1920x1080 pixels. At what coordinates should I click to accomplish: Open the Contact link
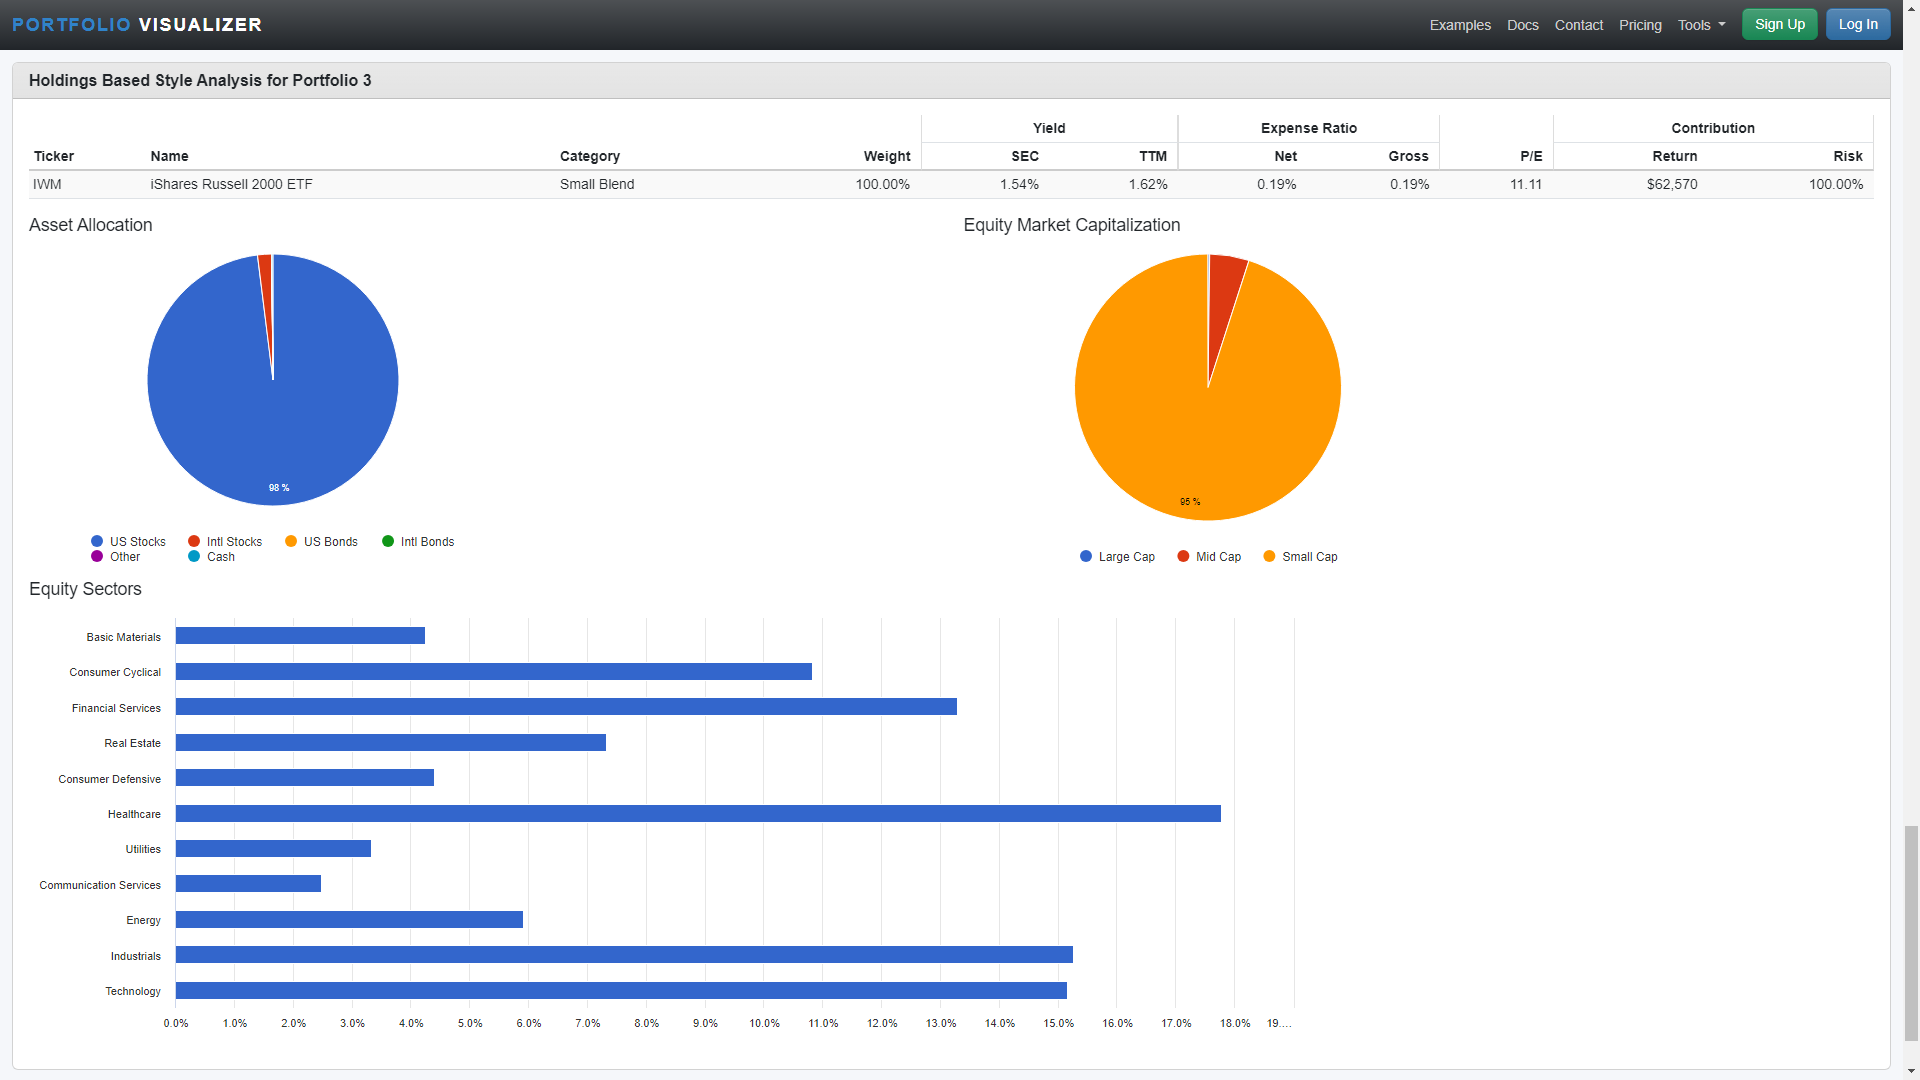[1578, 25]
